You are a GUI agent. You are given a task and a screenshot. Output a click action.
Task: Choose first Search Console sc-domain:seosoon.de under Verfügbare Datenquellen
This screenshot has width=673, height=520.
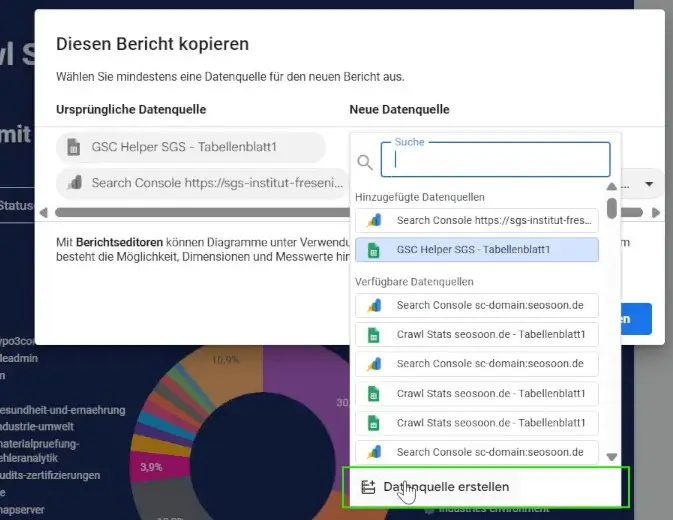coord(476,305)
